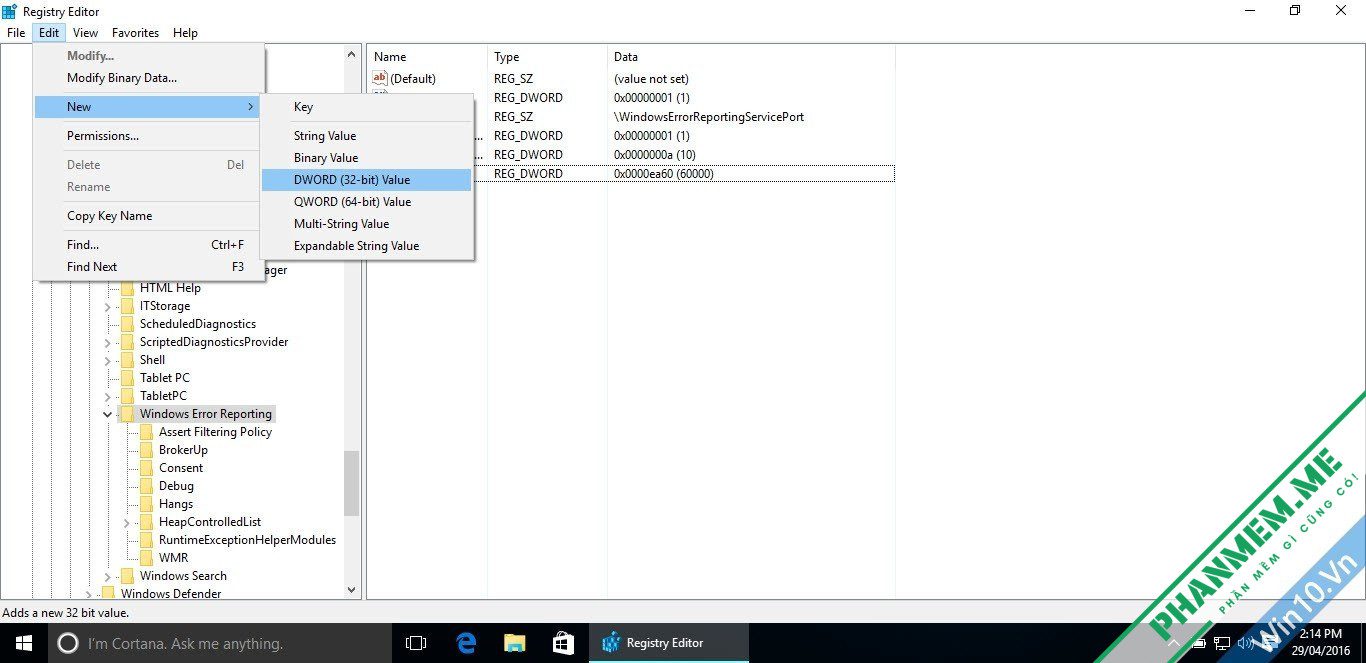Click the tree pane vertical scrollbar thumb
This screenshot has width=1366, height=663.
[x=351, y=482]
